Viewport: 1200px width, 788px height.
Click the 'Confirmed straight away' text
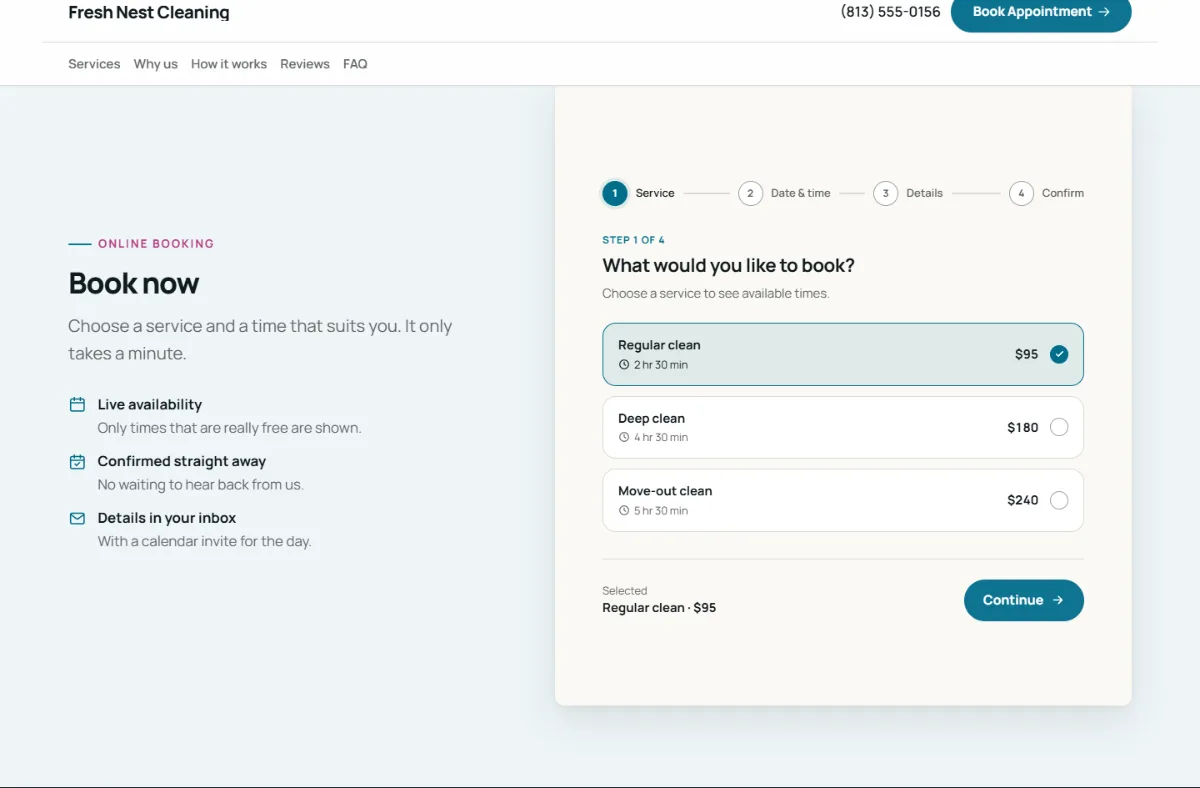pos(182,462)
